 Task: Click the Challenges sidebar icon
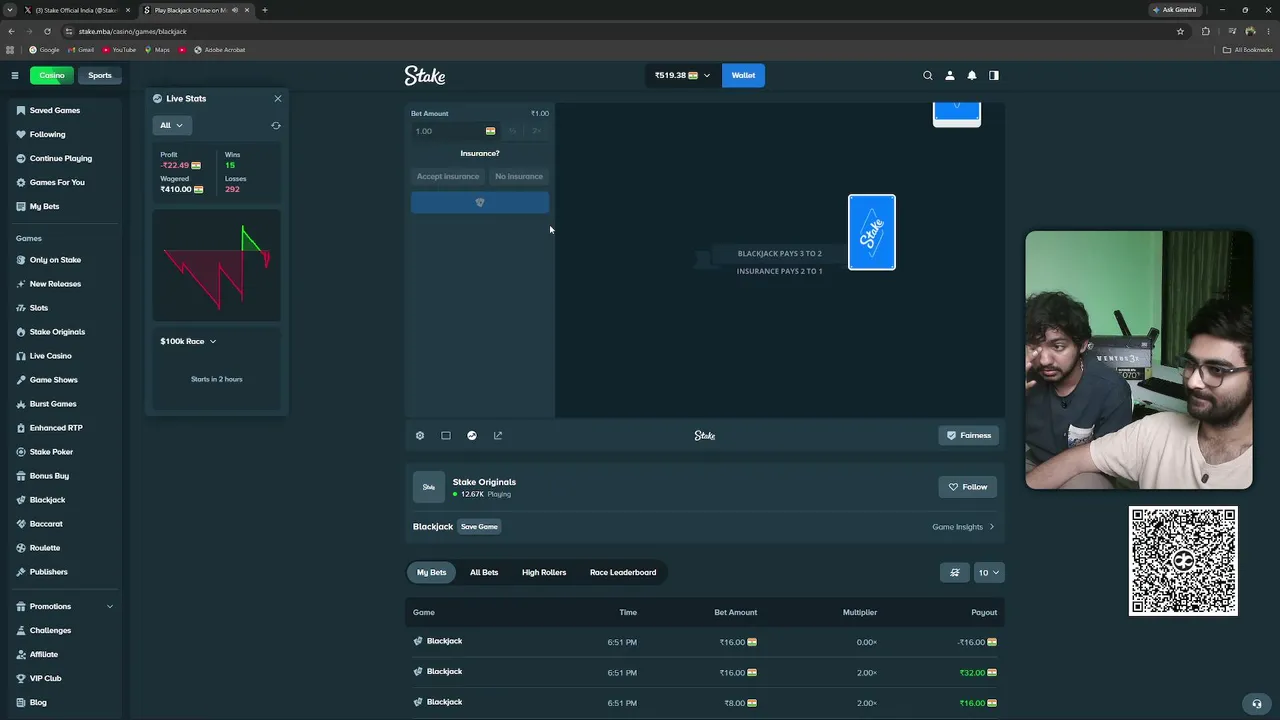21,630
